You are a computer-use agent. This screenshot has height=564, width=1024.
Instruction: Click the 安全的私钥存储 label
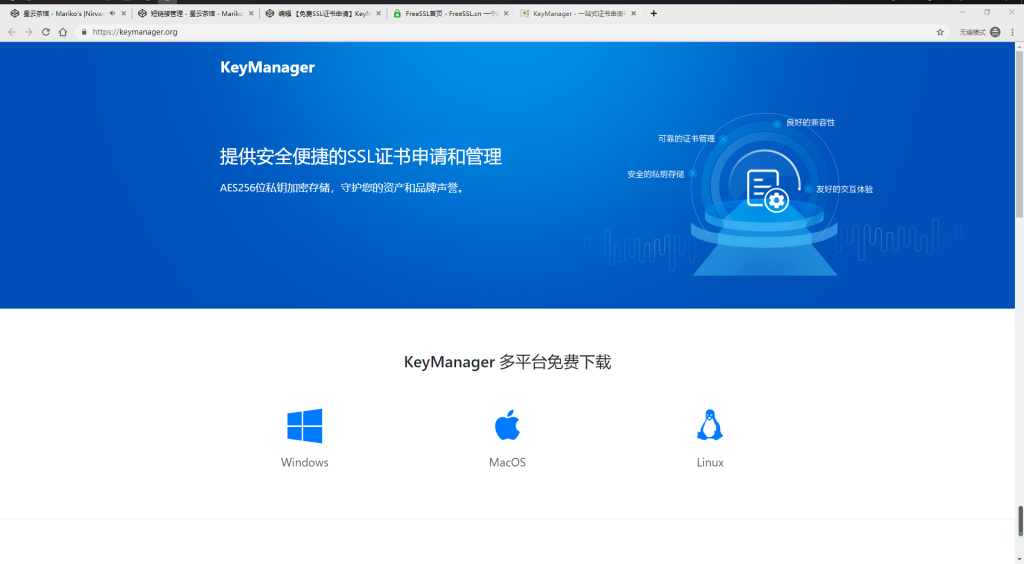[x=656, y=174]
